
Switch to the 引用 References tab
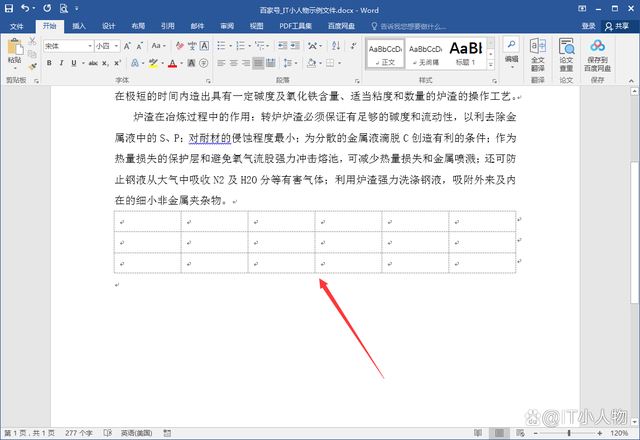click(167, 26)
